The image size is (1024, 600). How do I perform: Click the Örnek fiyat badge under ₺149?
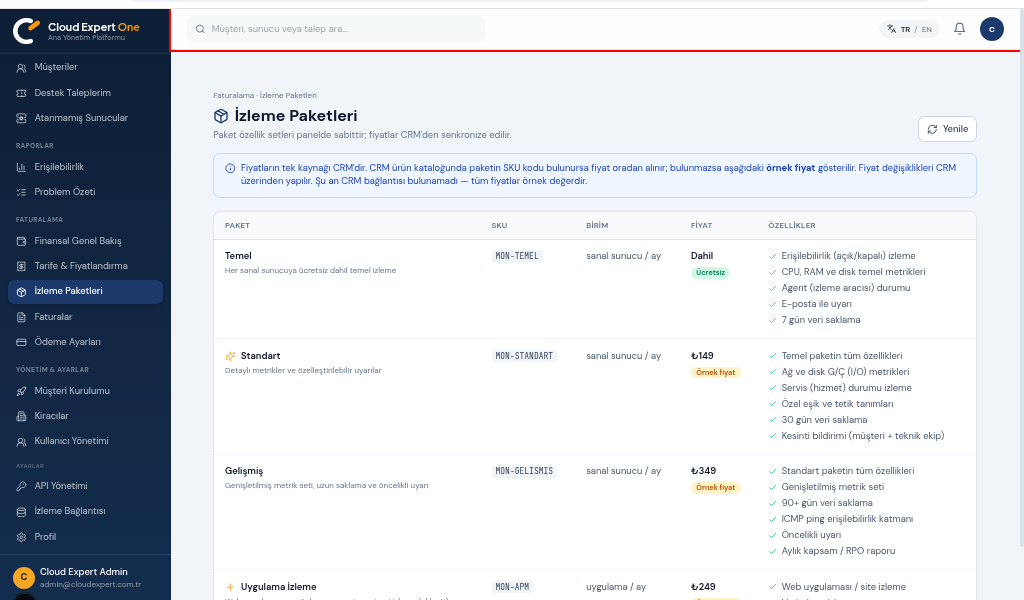(715, 372)
